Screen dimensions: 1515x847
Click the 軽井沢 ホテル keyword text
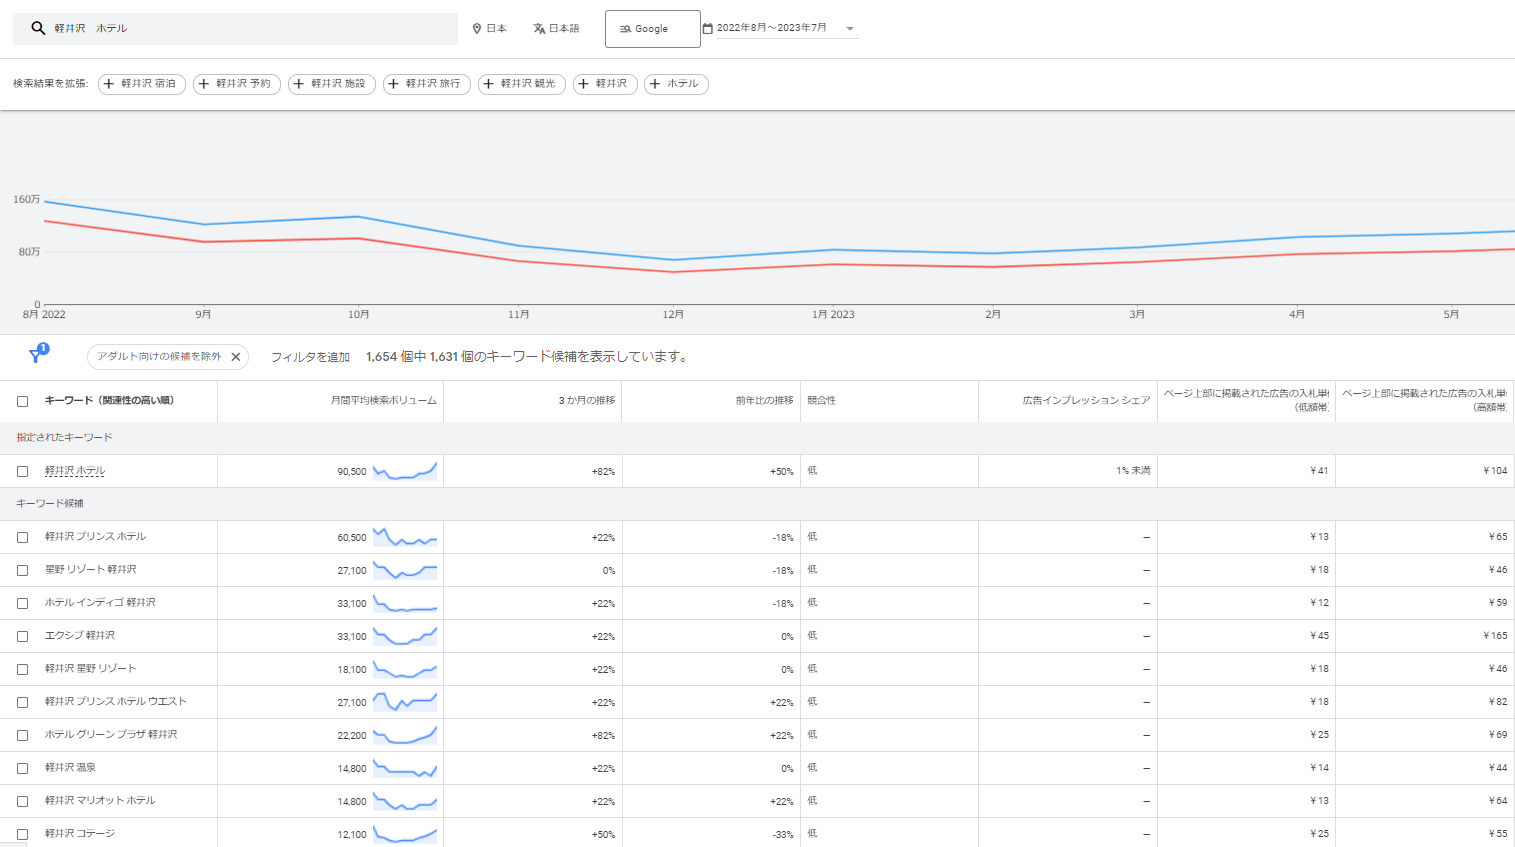coord(75,471)
